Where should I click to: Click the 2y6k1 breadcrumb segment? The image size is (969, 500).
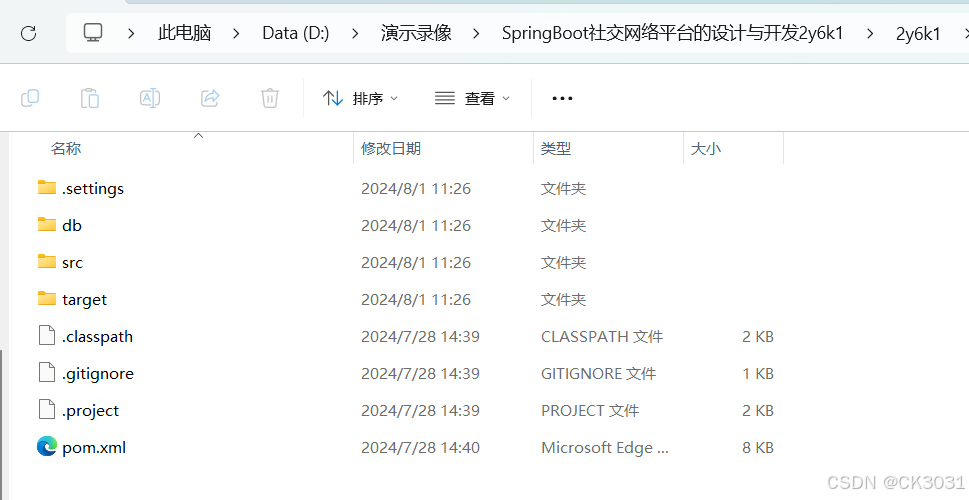(918, 33)
